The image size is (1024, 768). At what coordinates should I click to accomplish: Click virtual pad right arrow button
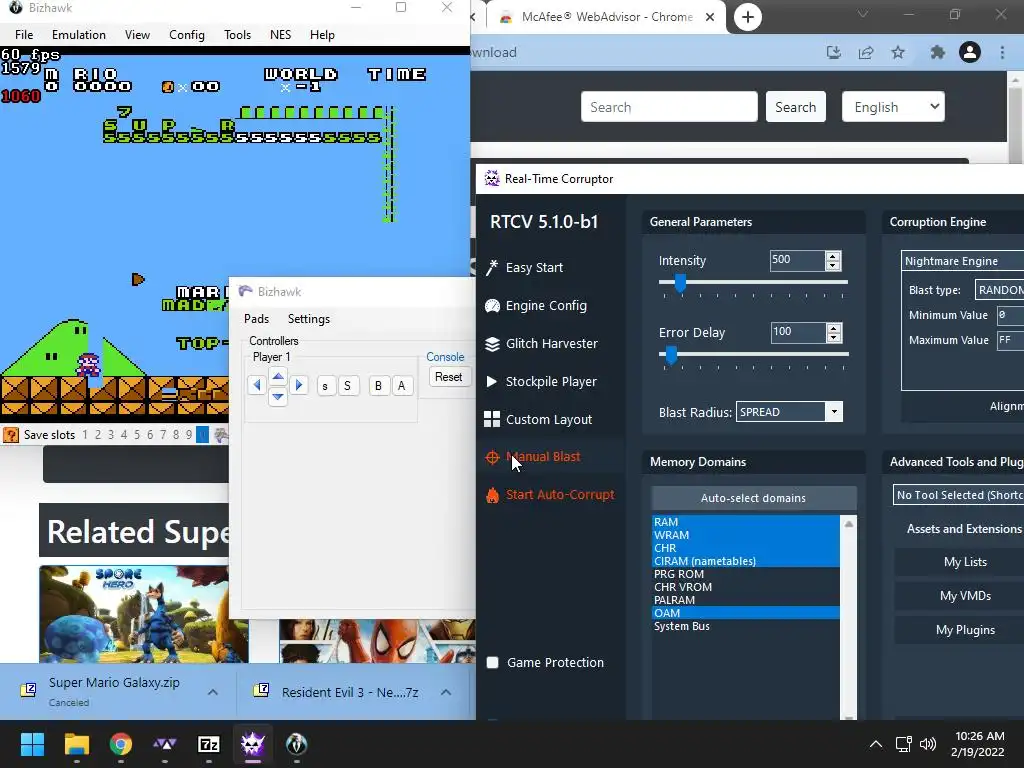(298, 385)
